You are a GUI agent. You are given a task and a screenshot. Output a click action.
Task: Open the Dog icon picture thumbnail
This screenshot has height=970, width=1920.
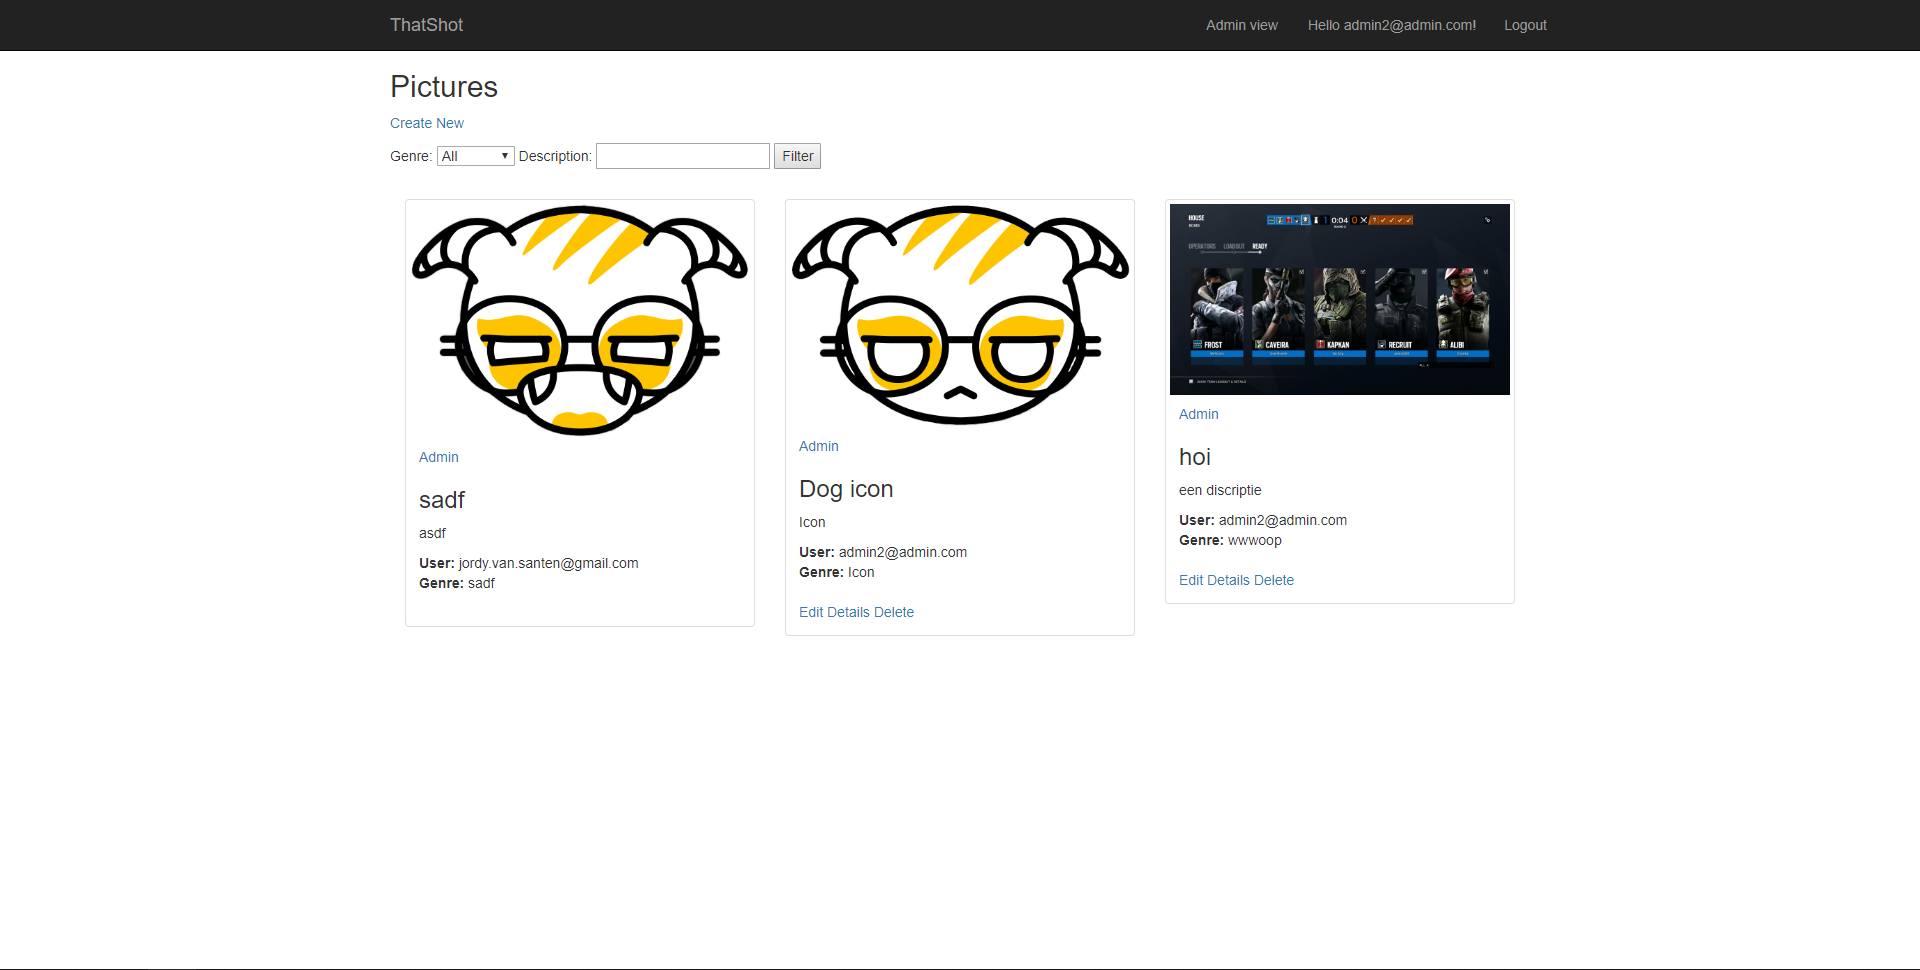(960, 315)
